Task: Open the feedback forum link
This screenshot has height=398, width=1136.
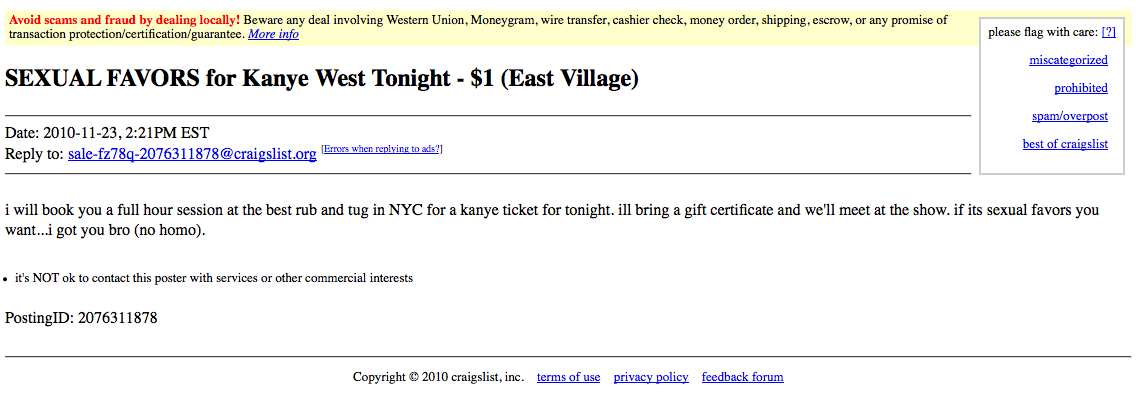Action: [743, 377]
